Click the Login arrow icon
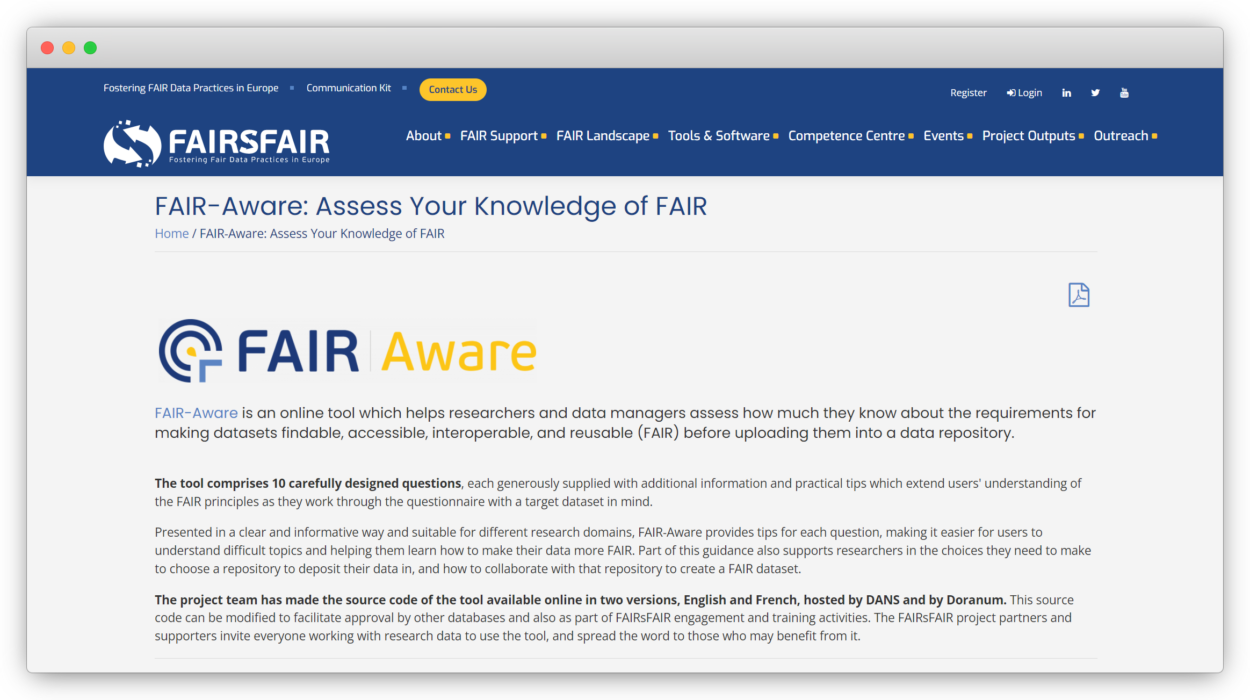 pyautogui.click(x=1013, y=92)
